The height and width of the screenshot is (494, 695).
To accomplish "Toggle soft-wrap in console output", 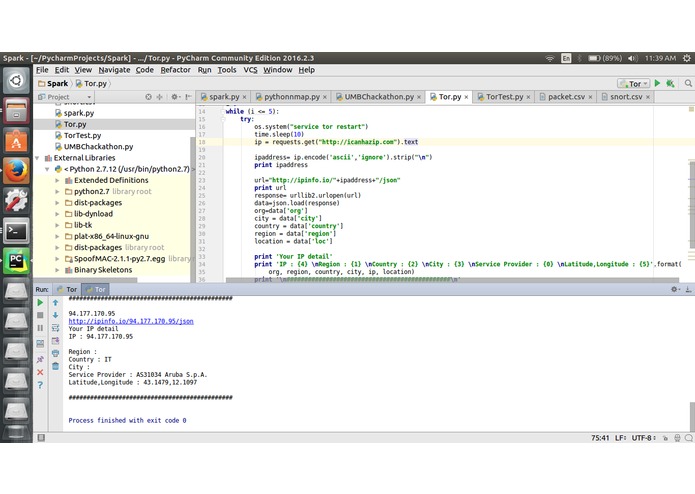I will point(55,328).
